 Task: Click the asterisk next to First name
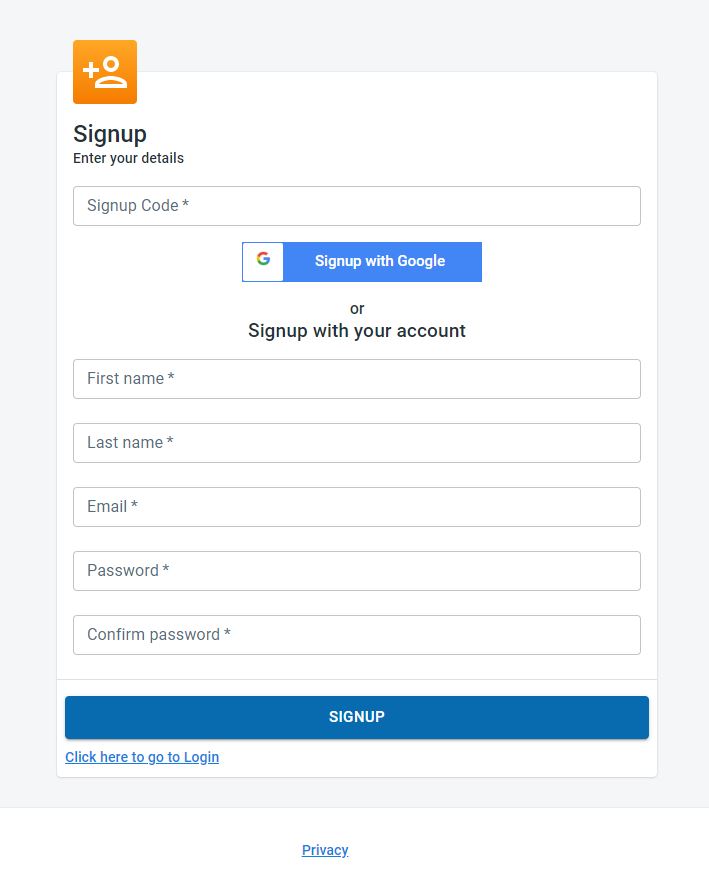click(x=171, y=378)
